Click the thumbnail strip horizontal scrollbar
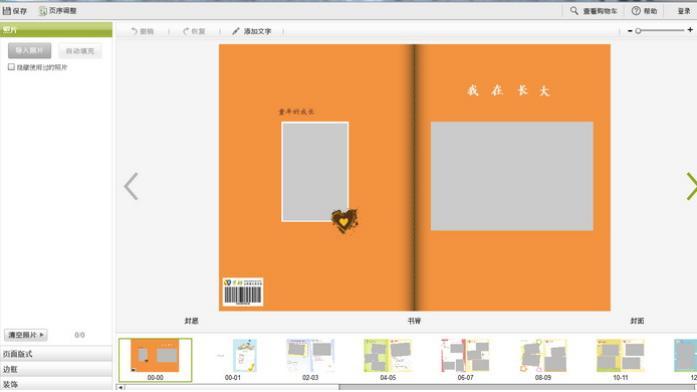The height and width of the screenshot is (392, 697). pyautogui.click(x=517, y=388)
